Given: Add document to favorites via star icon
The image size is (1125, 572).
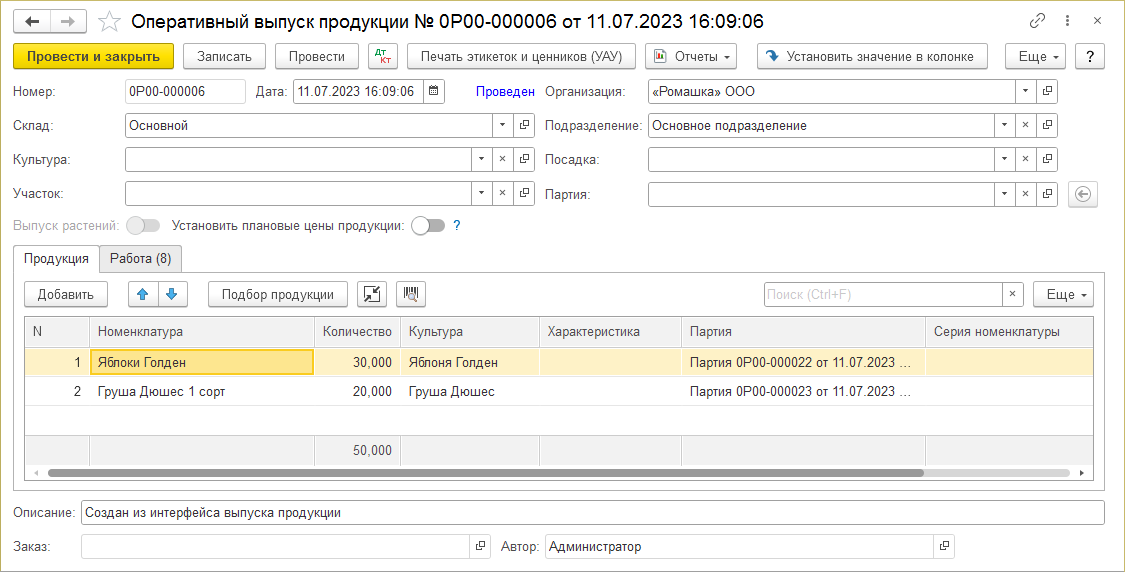Looking at the screenshot, I should (109, 22).
